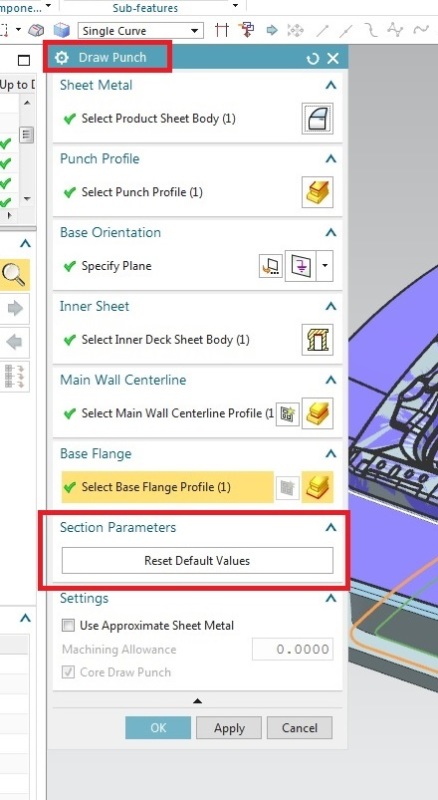Viewport: 438px width, 800px height.
Task: Click the Reset Default Values button
Action: click(x=197, y=561)
